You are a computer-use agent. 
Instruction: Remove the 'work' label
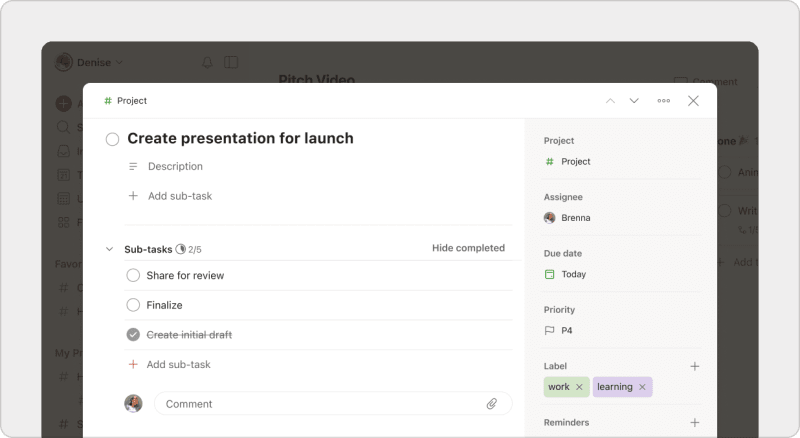click(x=579, y=387)
